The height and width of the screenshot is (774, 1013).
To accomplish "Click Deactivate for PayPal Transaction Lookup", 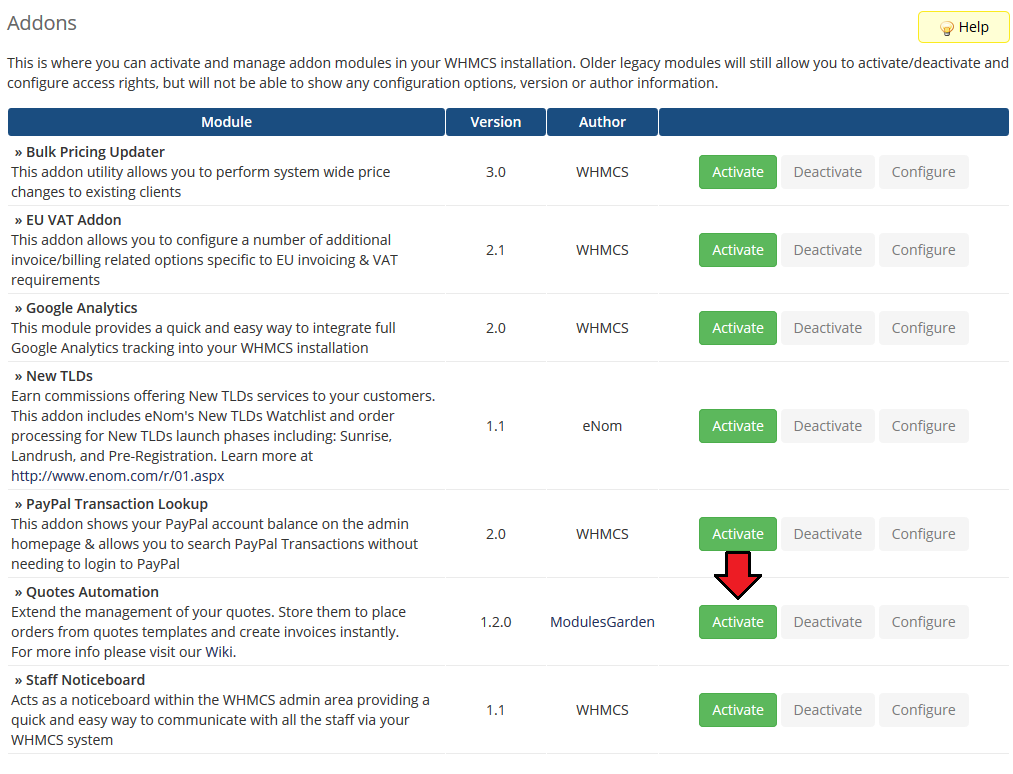I will 828,534.
